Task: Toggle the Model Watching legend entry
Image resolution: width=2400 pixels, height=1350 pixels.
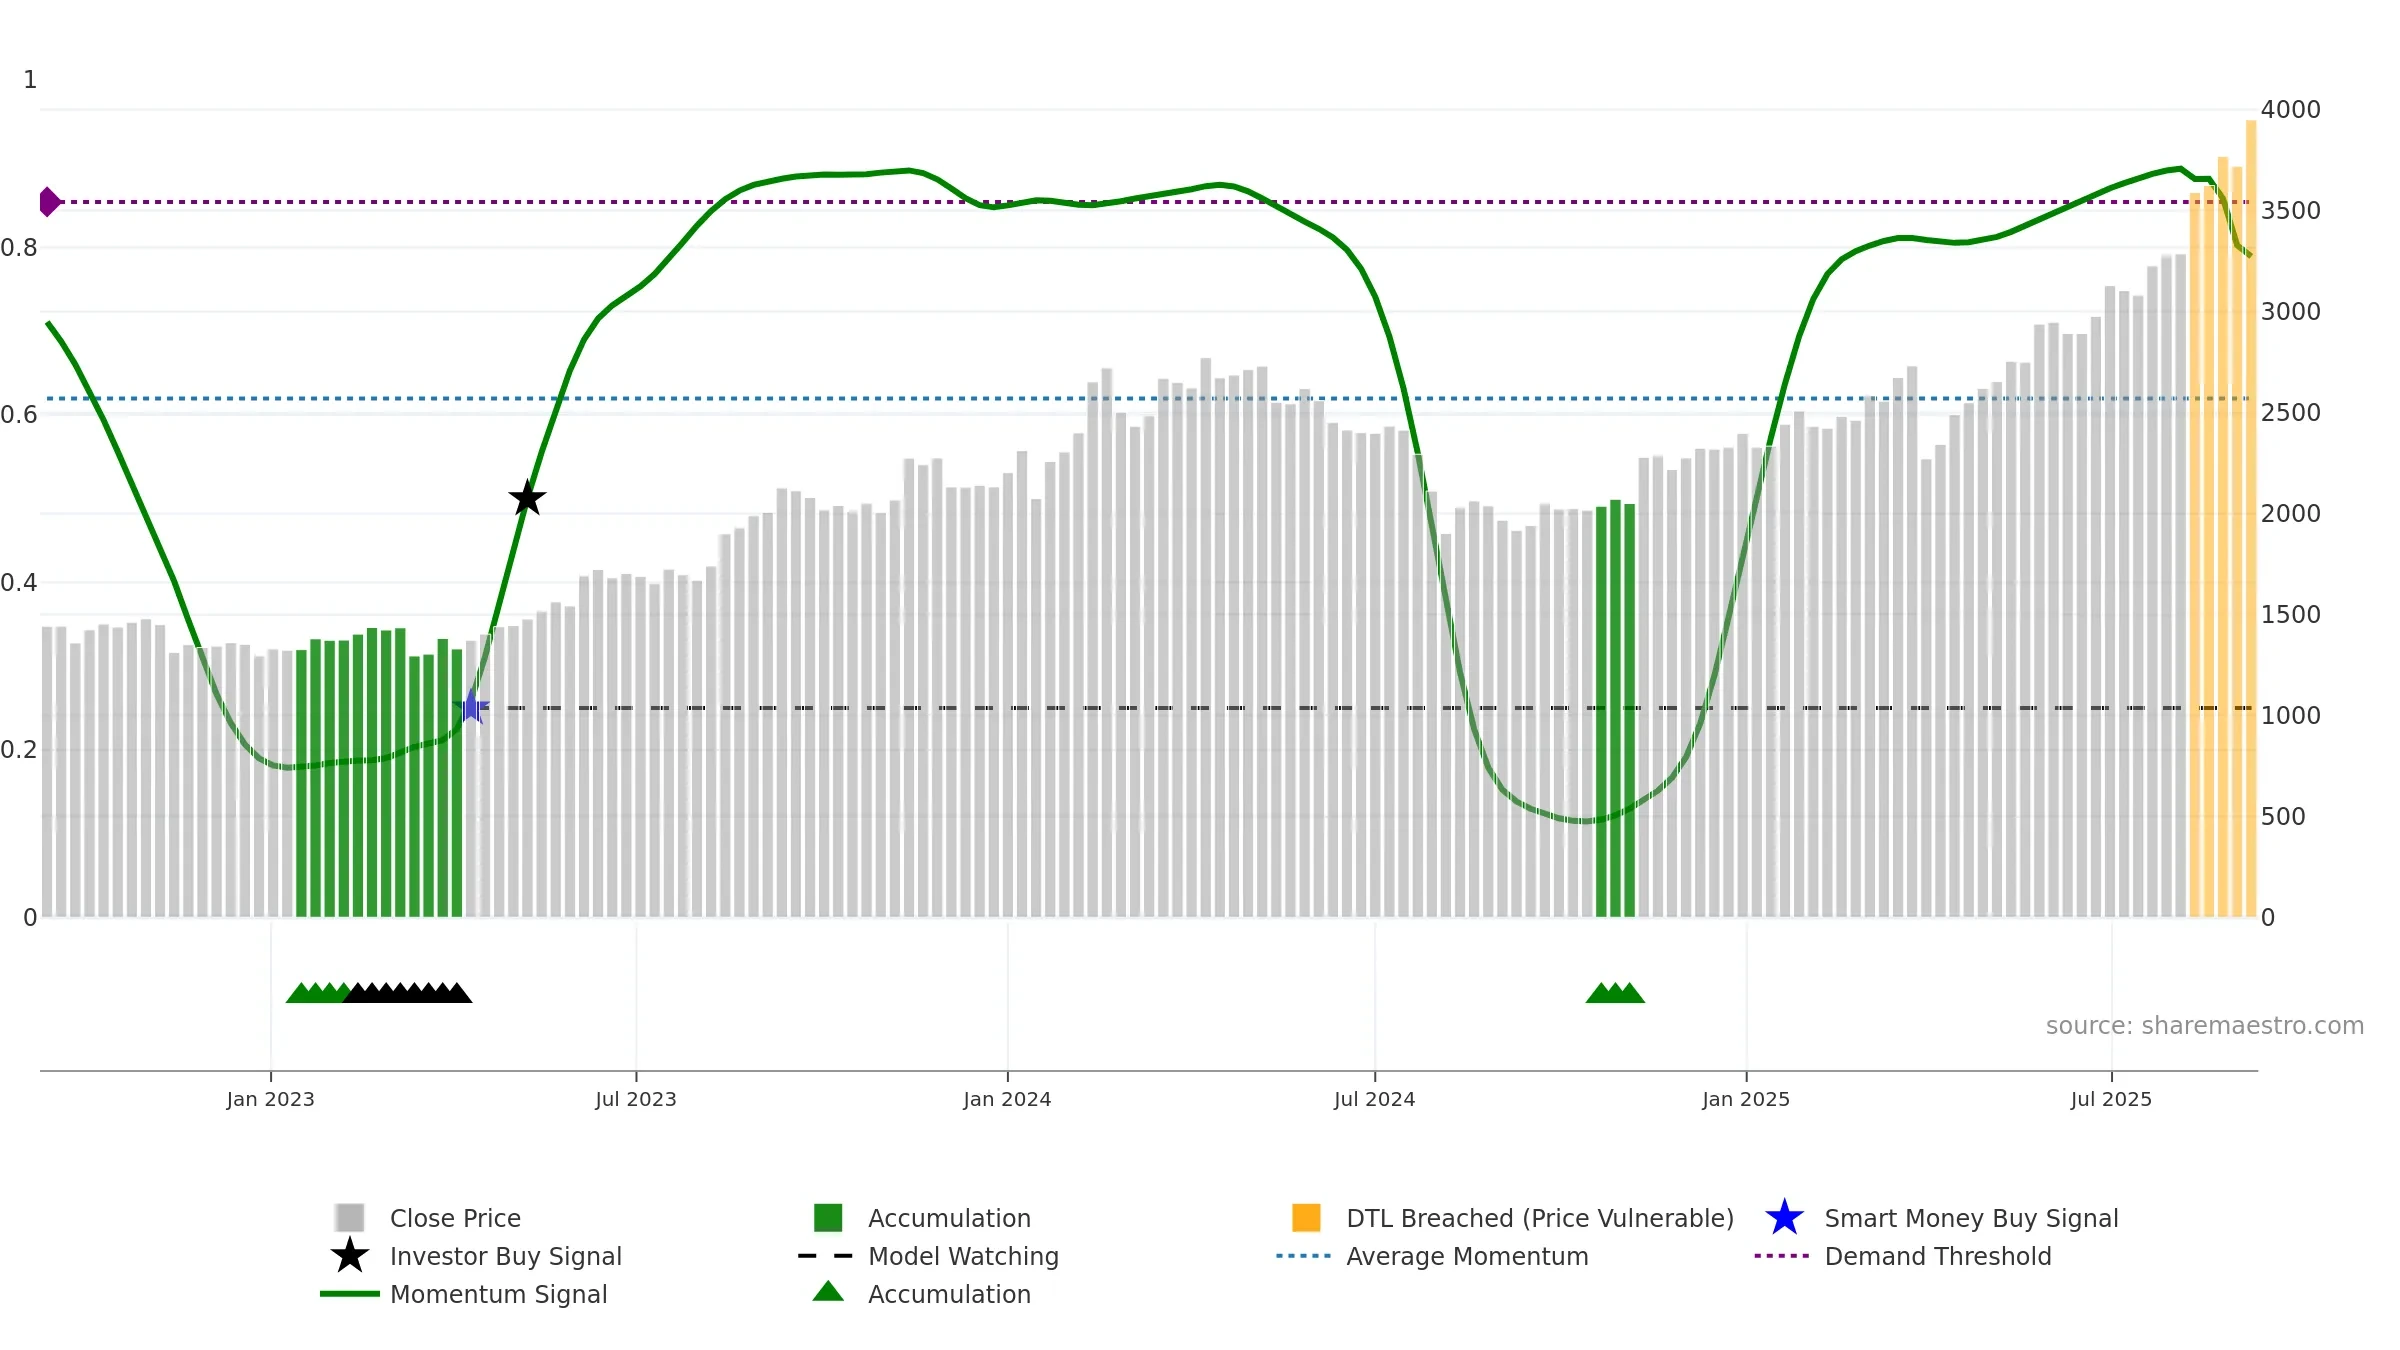Action: [928, 1256]
